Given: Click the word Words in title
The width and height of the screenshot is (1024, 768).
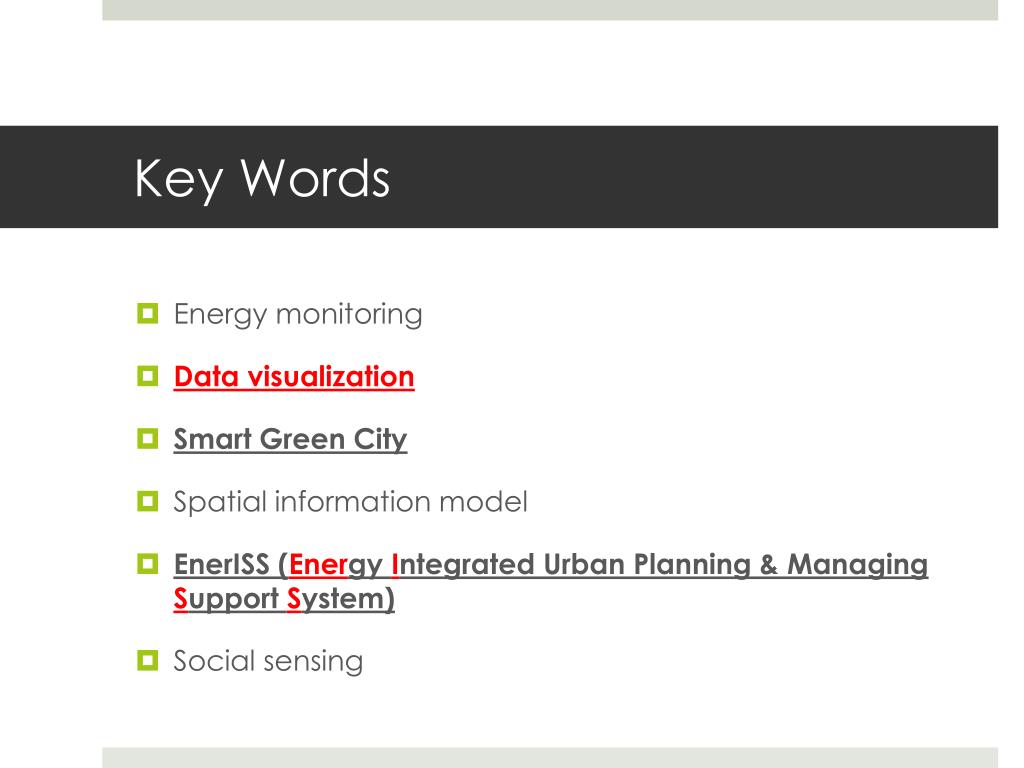Looking at the screenshot, I should point(315,178).
